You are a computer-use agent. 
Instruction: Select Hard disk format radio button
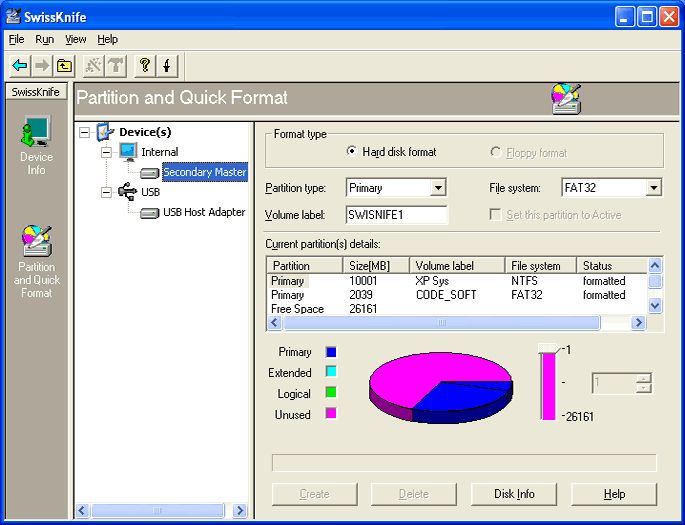coord(351,152)
